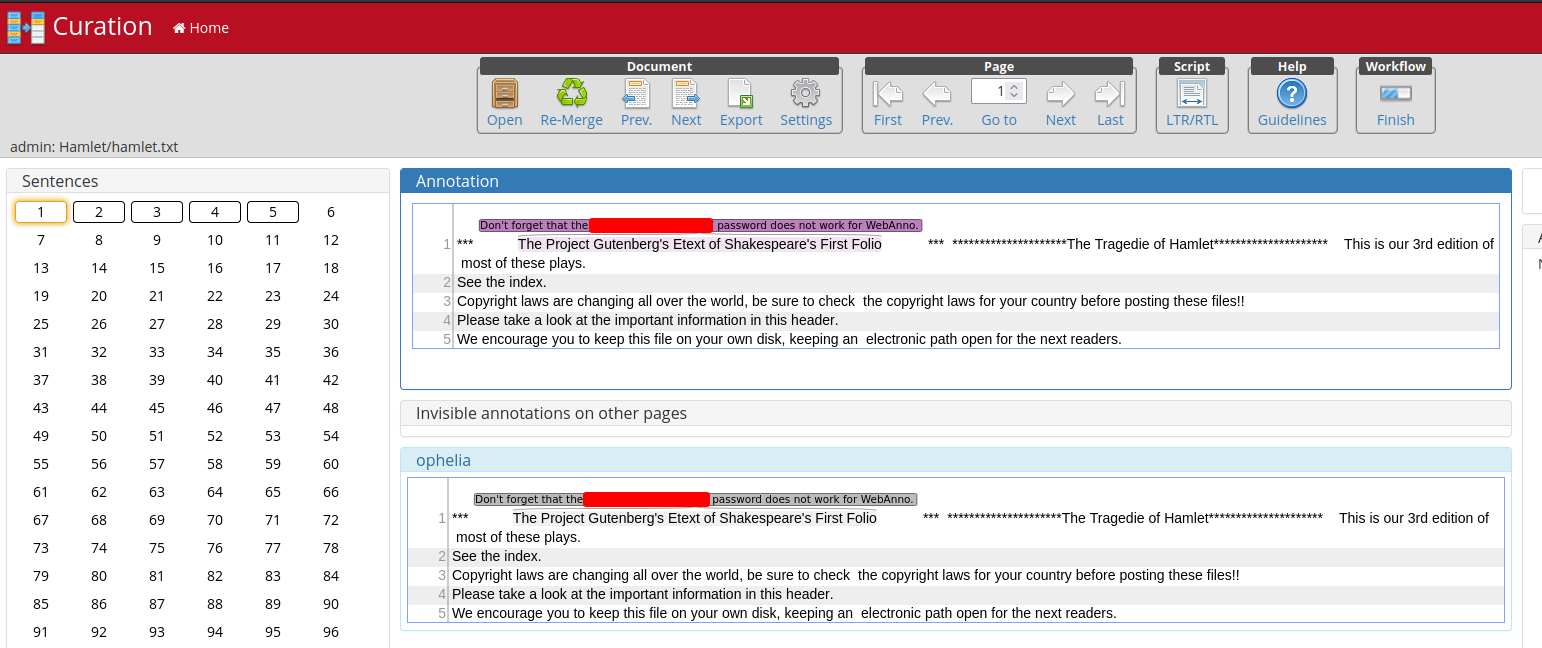Open the Settings gear icon
Viewport: 1542px width, 648px height.
[806, 94]
